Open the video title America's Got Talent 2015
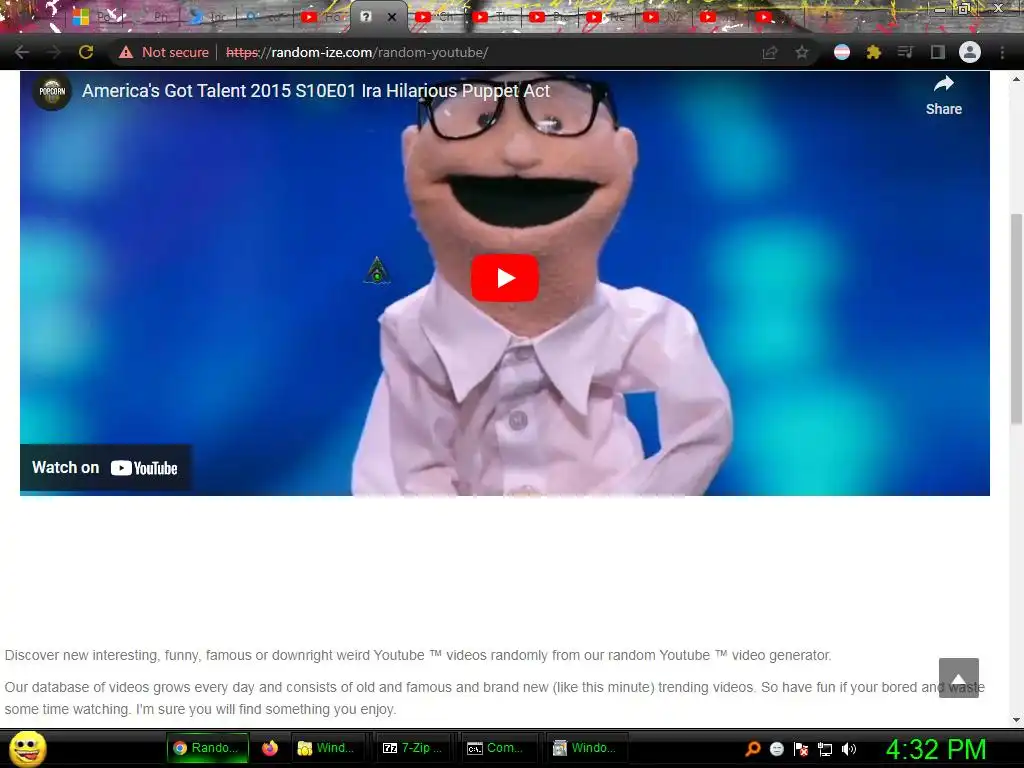1024x768 pixels. (x=315, y=91)
